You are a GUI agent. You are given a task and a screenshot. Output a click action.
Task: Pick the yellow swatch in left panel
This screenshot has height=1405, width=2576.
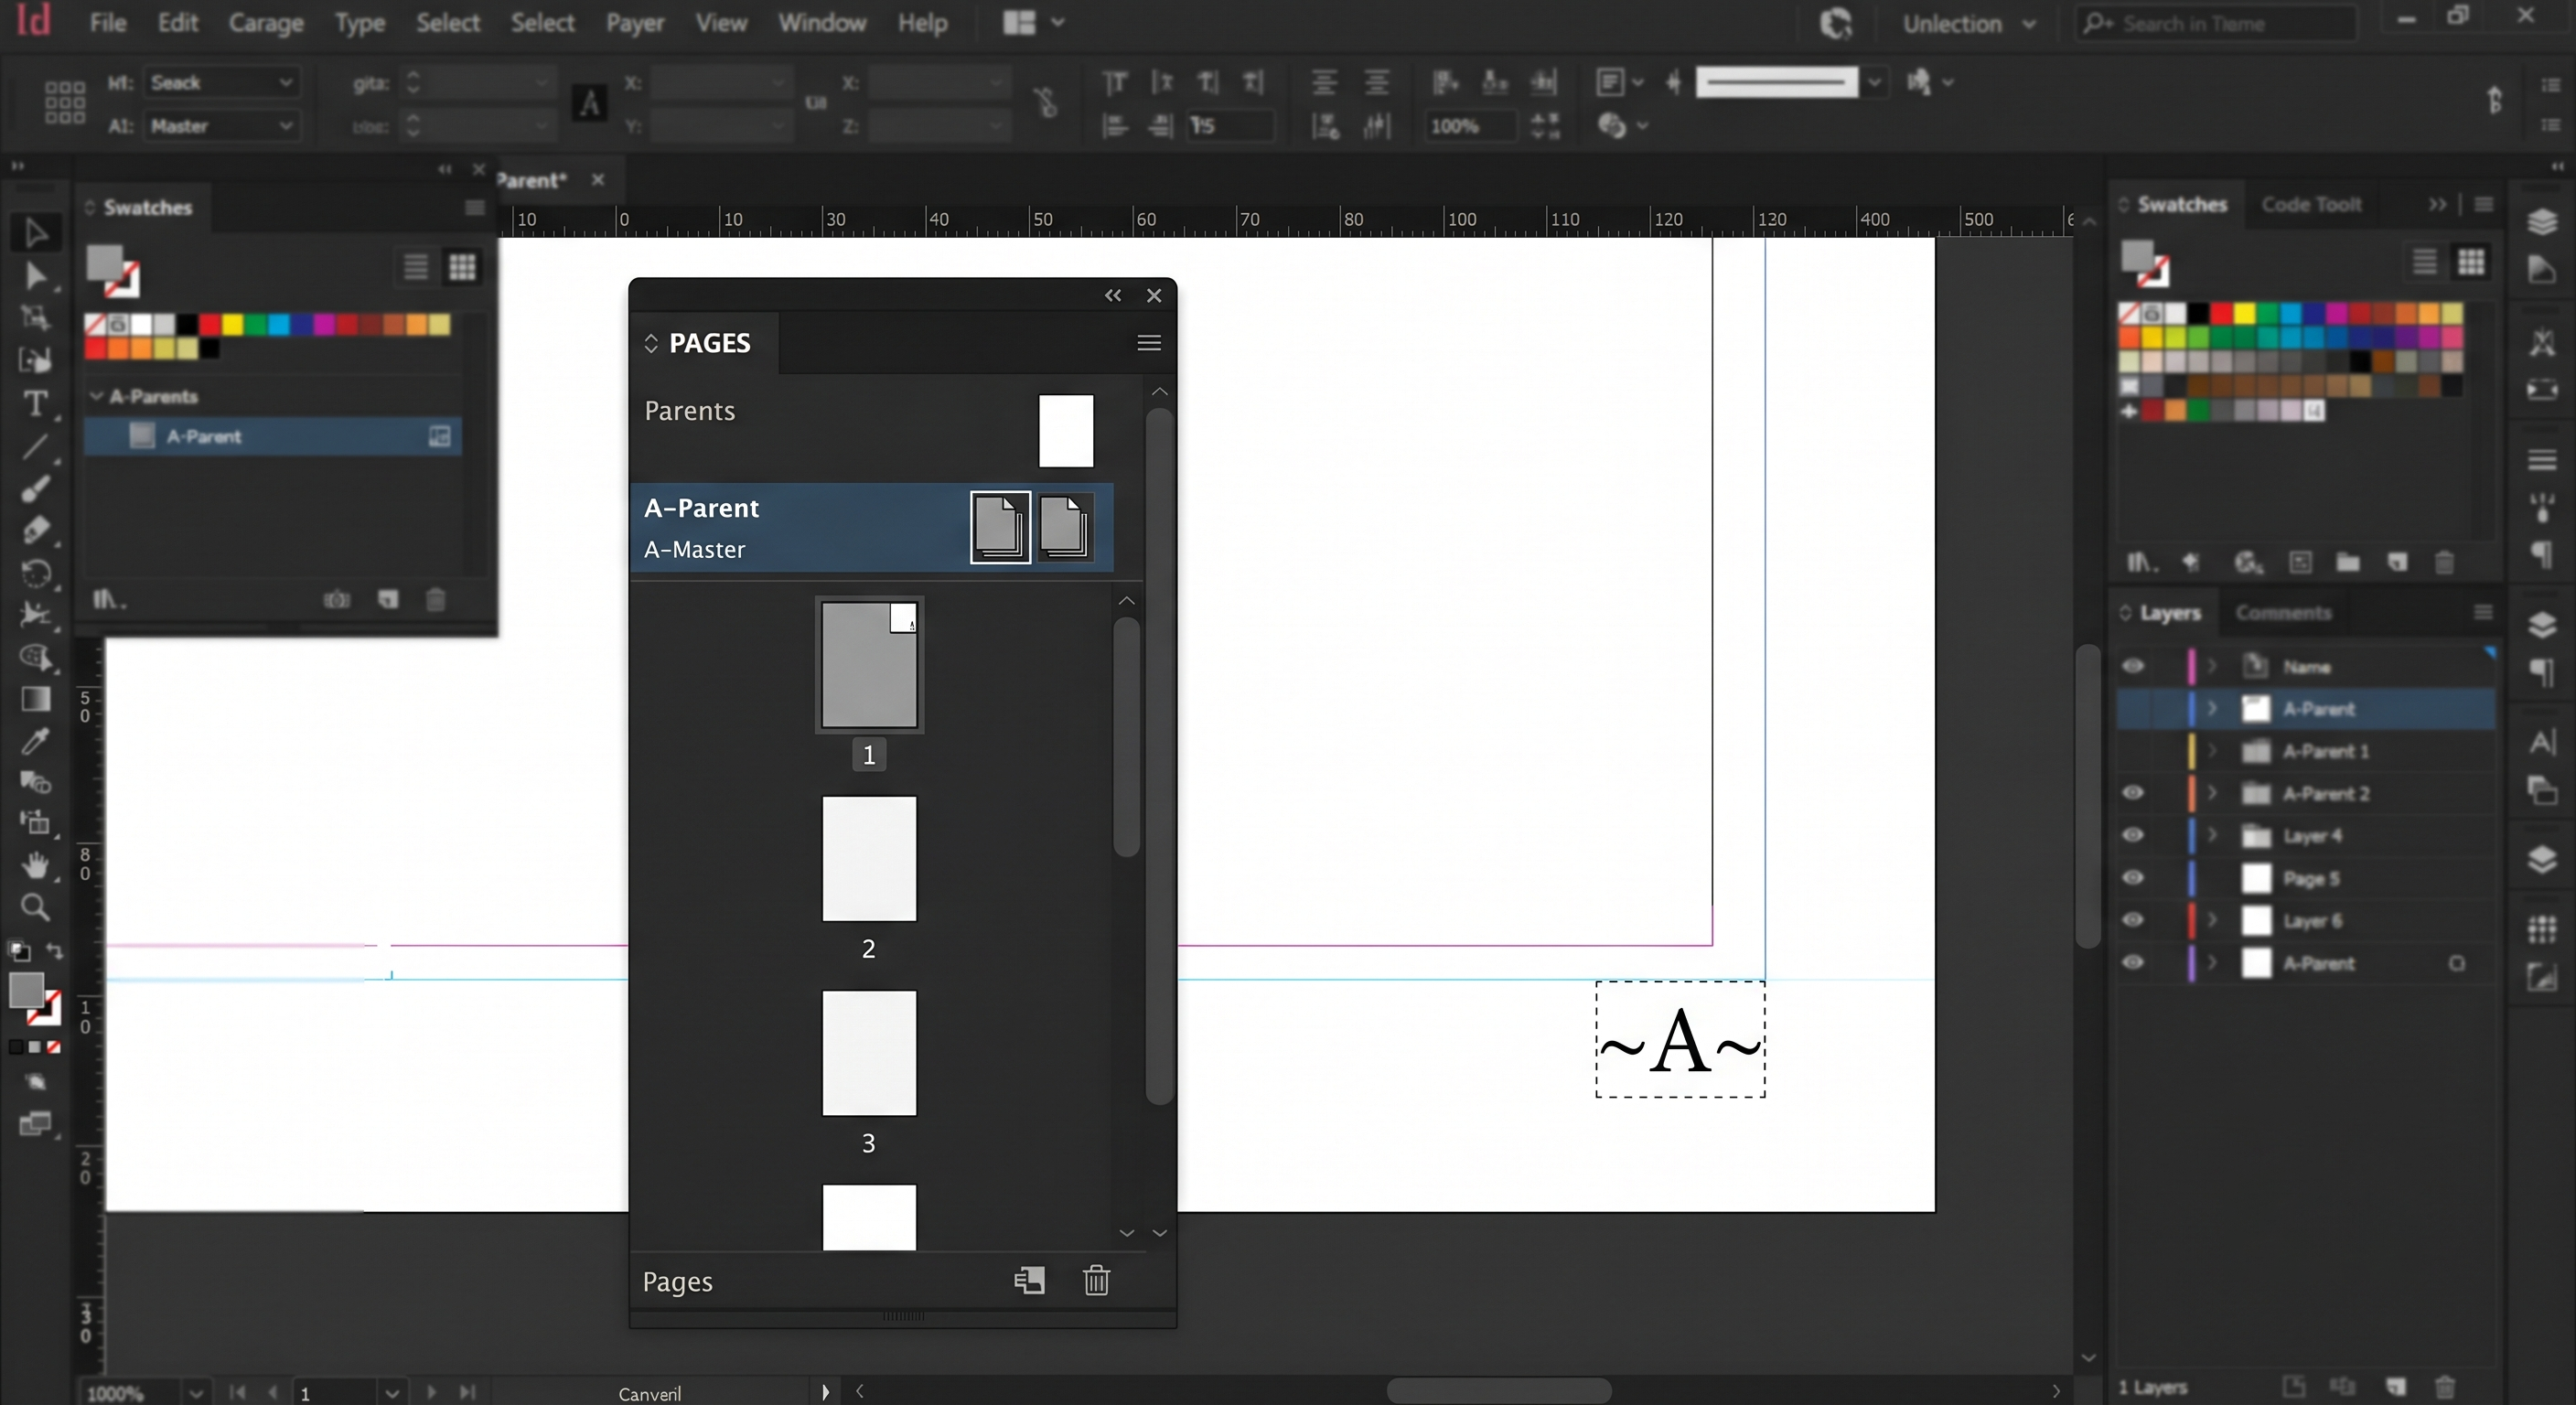232,324
